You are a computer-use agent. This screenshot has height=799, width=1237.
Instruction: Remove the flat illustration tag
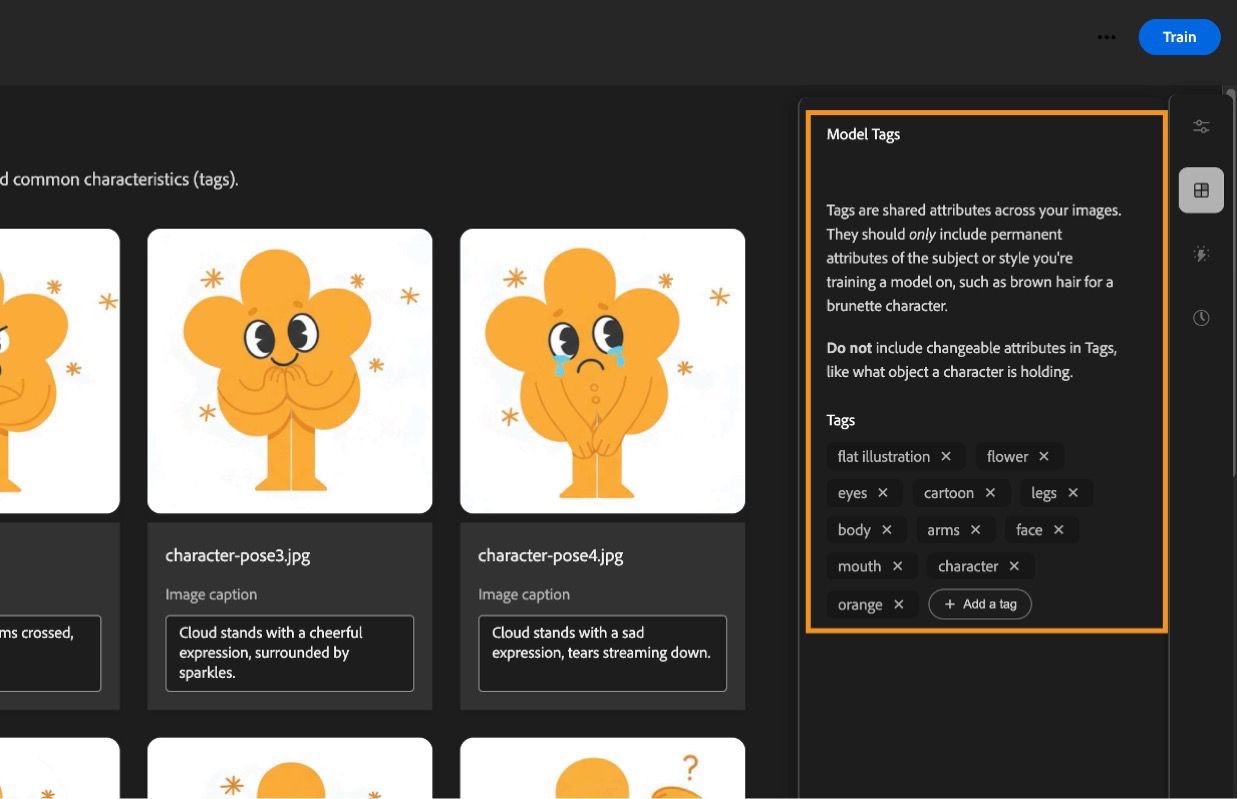click(x=946, y=456)
